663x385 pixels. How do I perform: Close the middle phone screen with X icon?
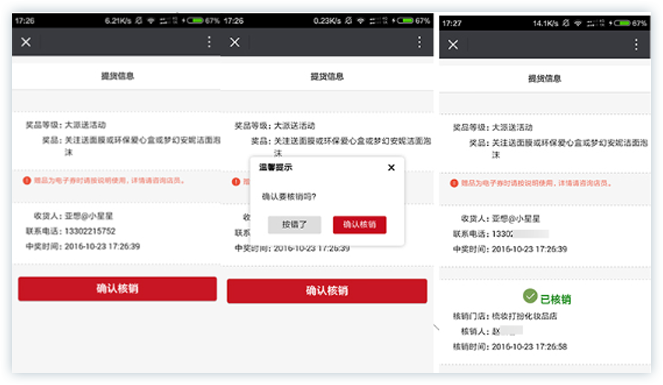point(235,42)
